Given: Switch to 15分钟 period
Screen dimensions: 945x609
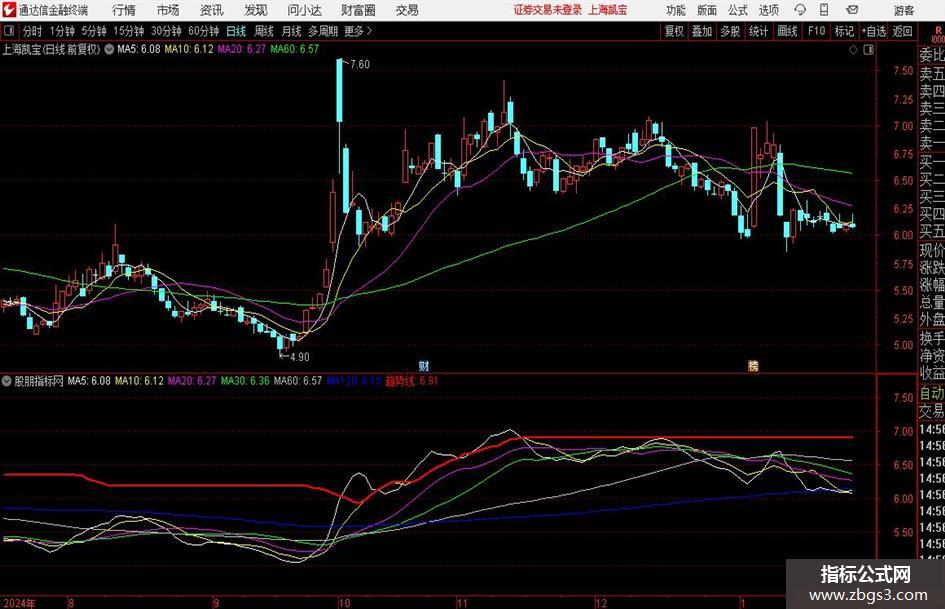Looking at the screenshot, I should click(128, 31).
